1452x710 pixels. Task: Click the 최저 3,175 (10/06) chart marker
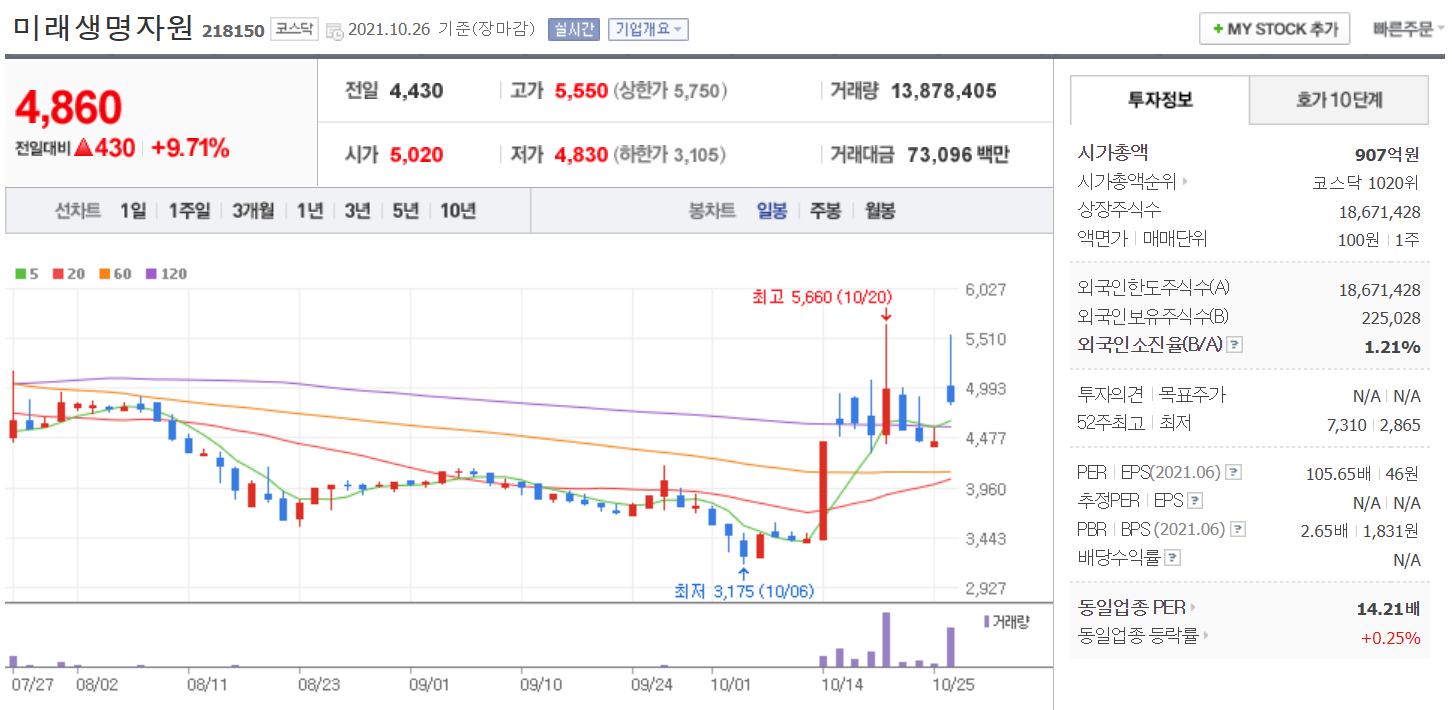(x=744, y=591)
